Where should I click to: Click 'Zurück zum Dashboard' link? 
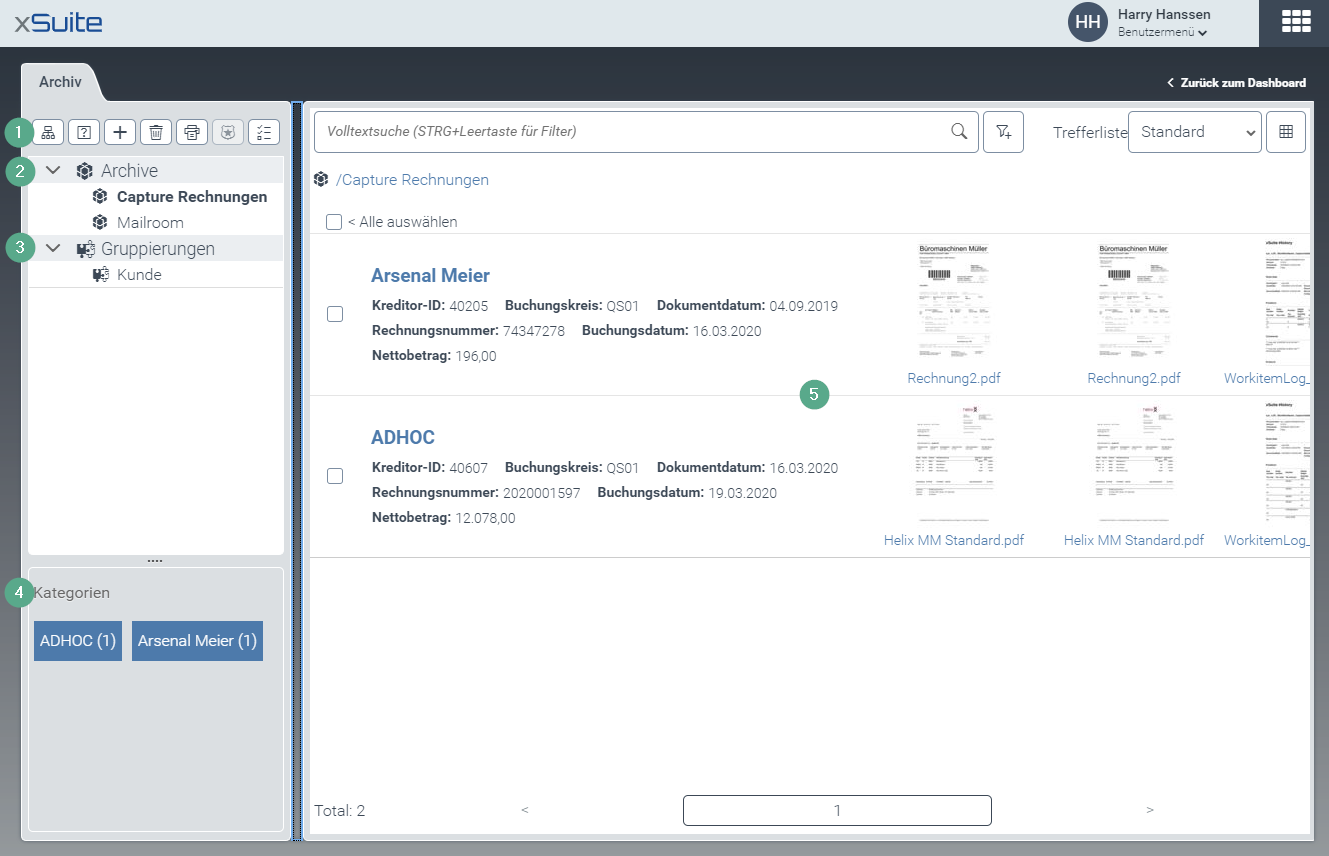tap(1237, 83)
